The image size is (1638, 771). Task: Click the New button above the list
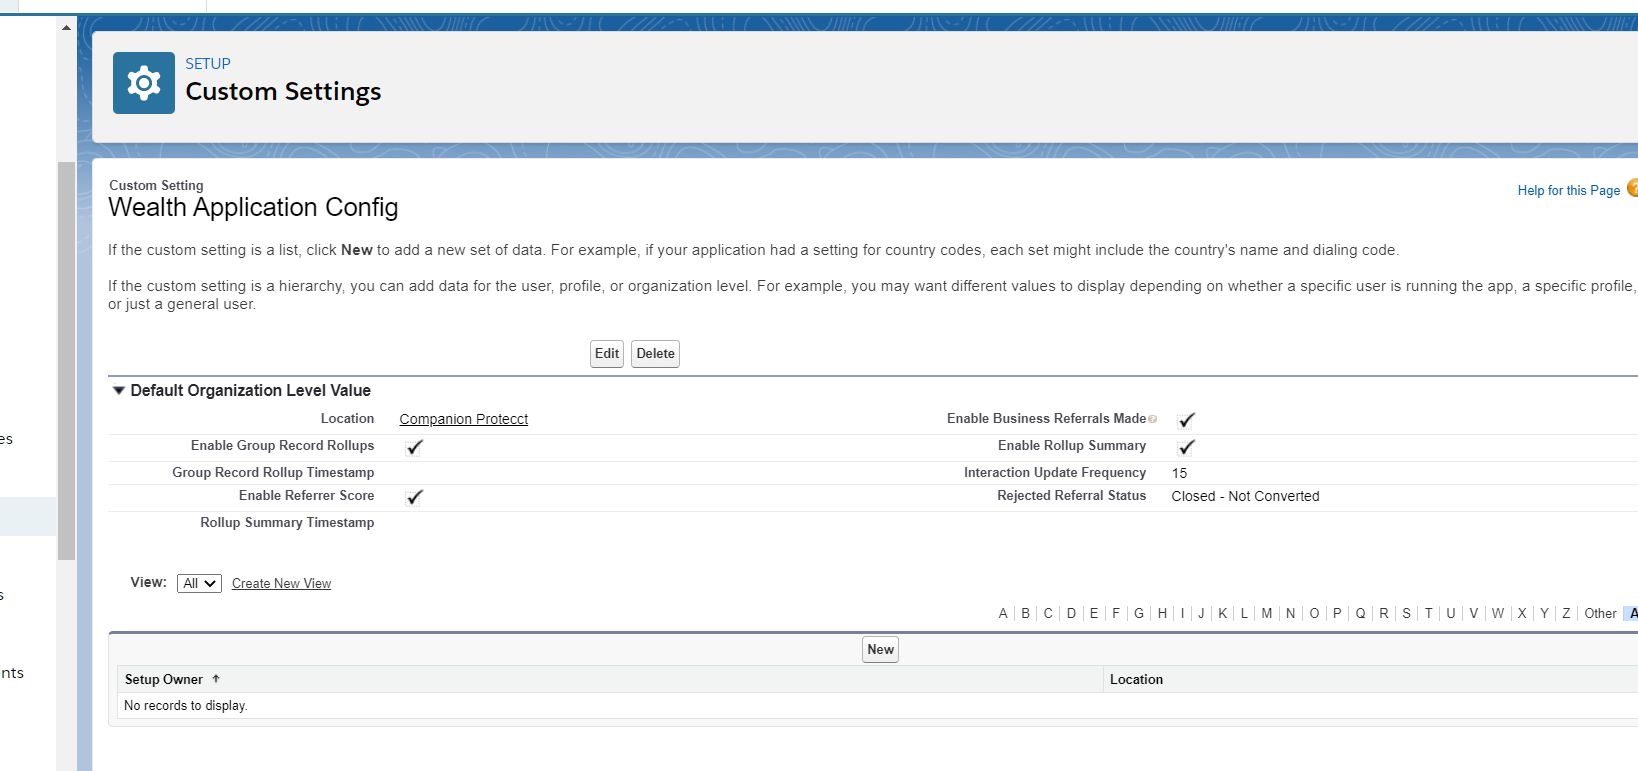tap(880, 650)
